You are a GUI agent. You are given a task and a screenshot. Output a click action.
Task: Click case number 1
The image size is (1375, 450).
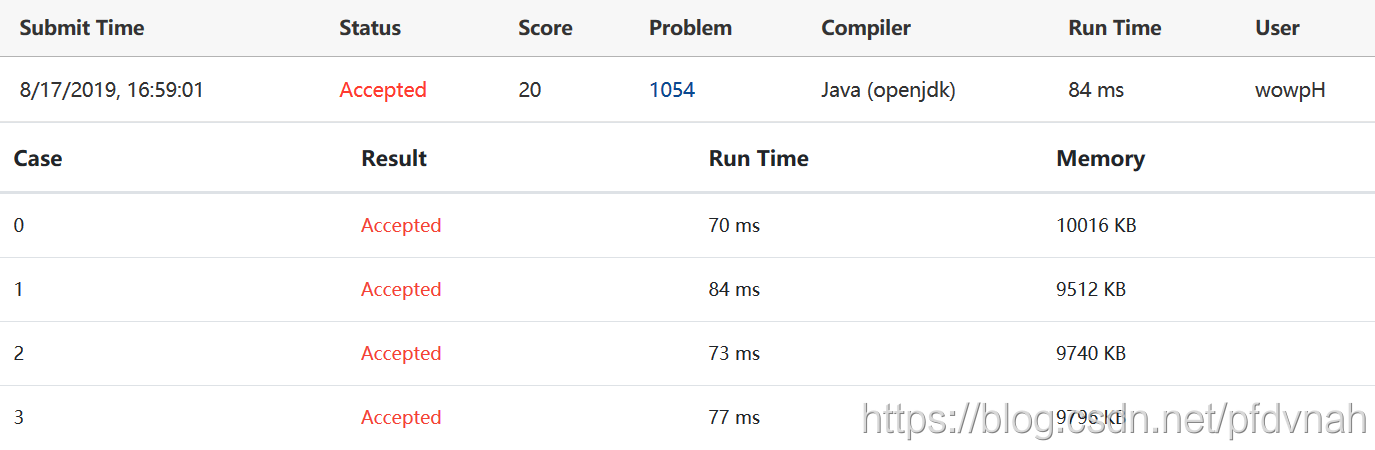[x=19, y=290]
